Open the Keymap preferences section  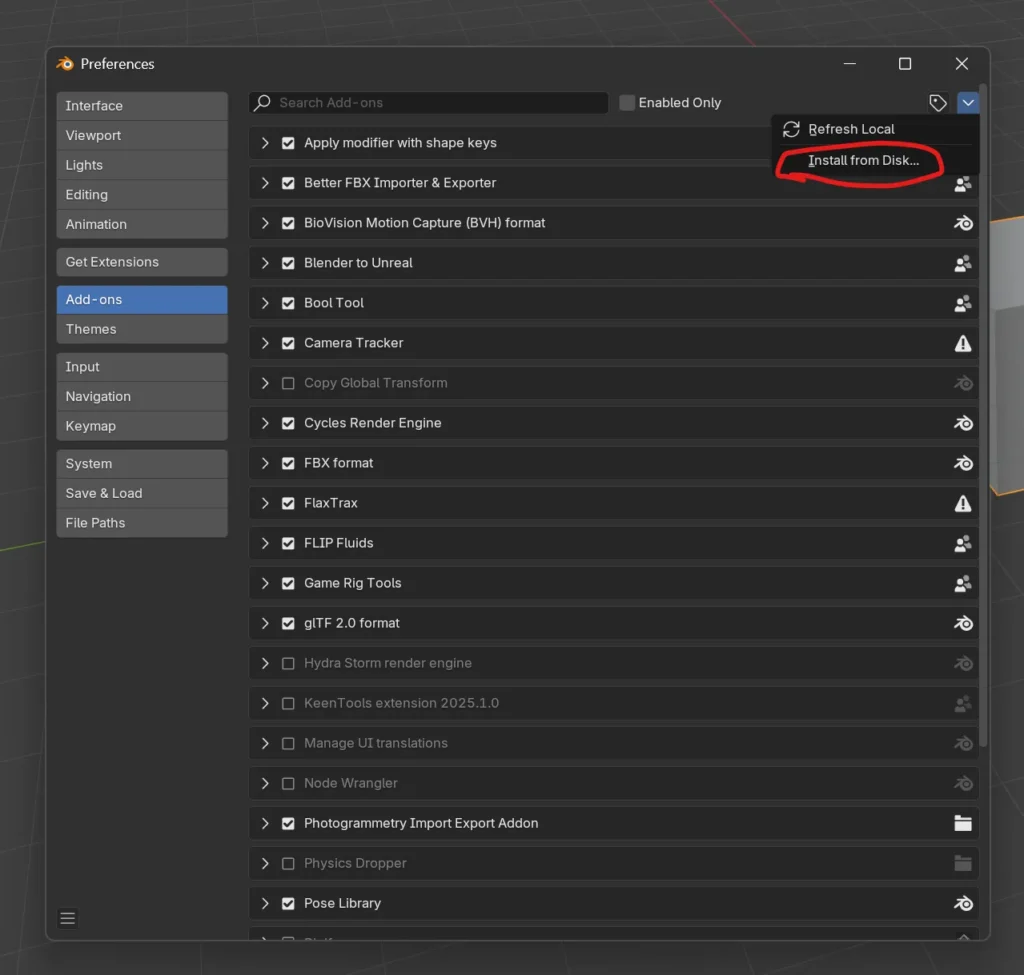point(142,425)
